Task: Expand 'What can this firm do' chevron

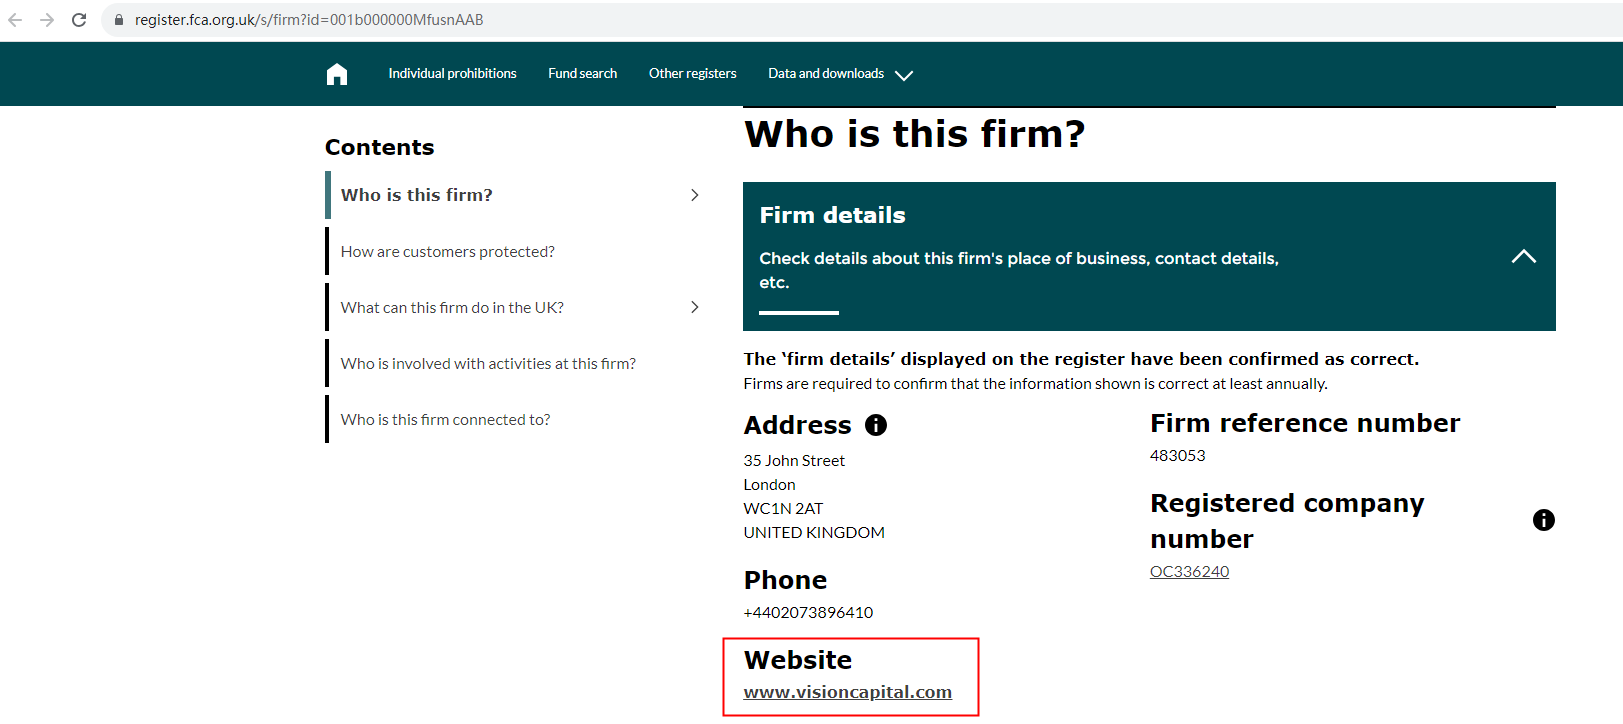Action: click(694, 307)
